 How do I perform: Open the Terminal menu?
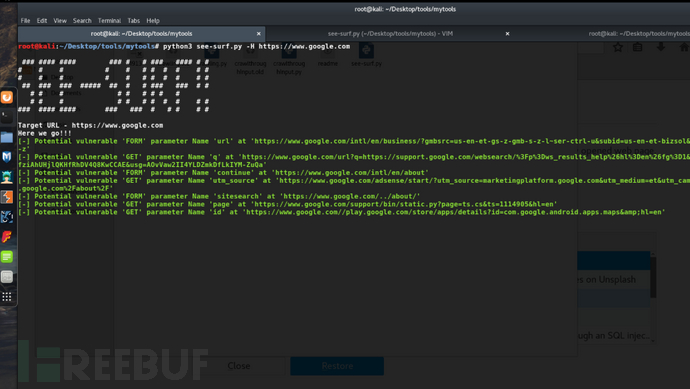[x=109, y=21]
